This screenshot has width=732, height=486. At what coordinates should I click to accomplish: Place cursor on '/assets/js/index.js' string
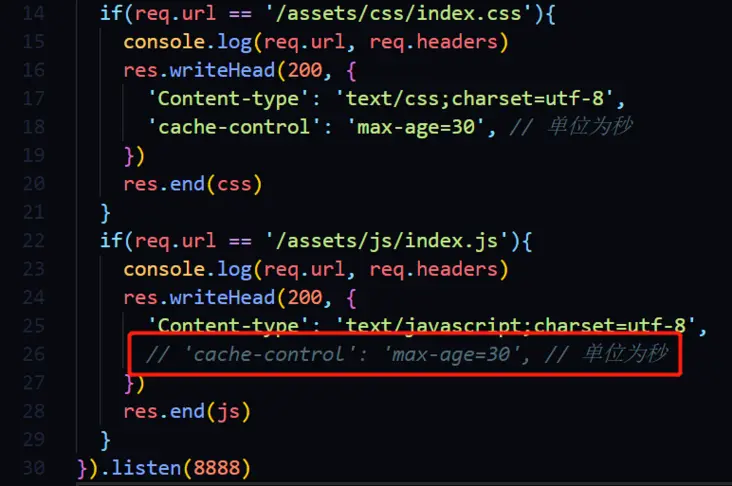tap(387, 240)
